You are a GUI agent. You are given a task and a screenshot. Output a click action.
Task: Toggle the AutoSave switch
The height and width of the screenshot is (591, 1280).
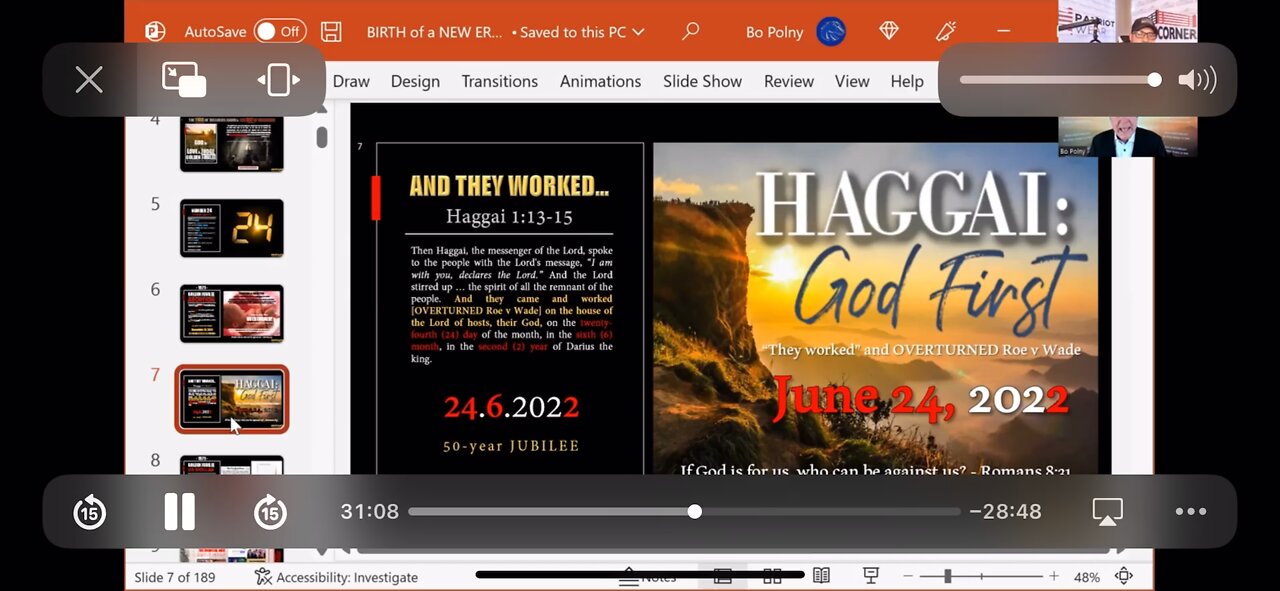[280, 31]
